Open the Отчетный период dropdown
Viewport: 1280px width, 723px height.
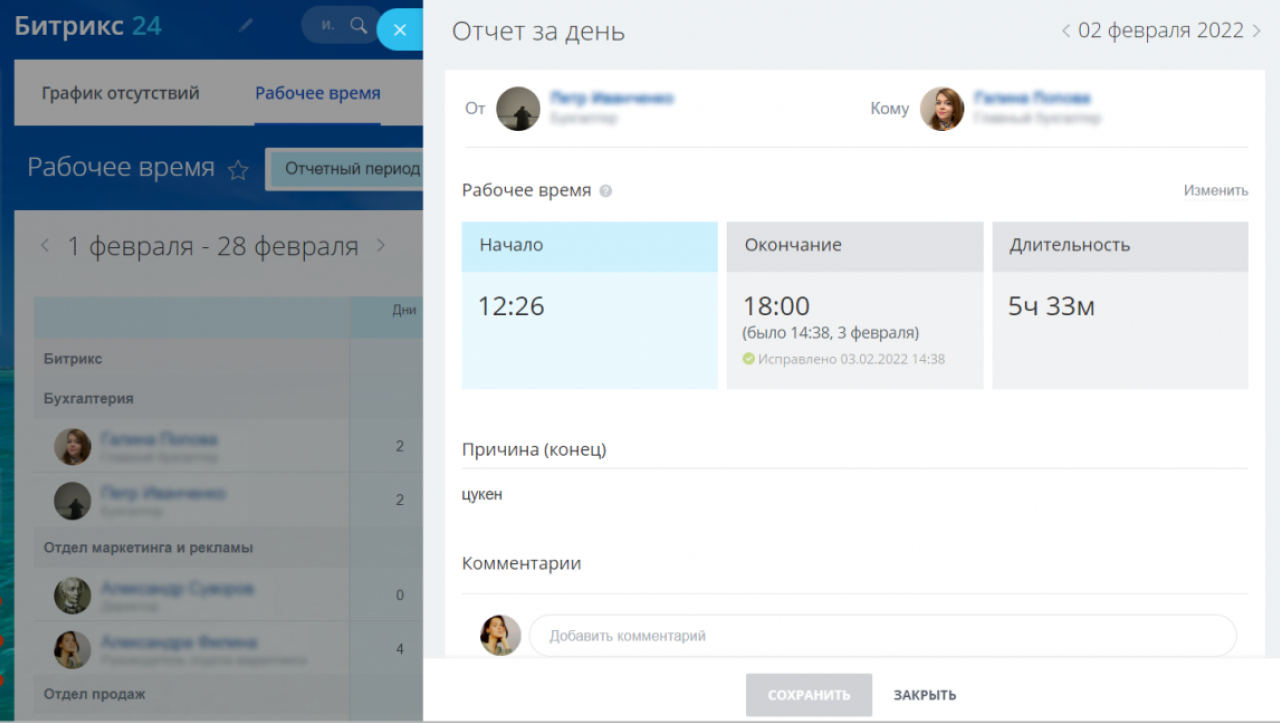(345, 169)
